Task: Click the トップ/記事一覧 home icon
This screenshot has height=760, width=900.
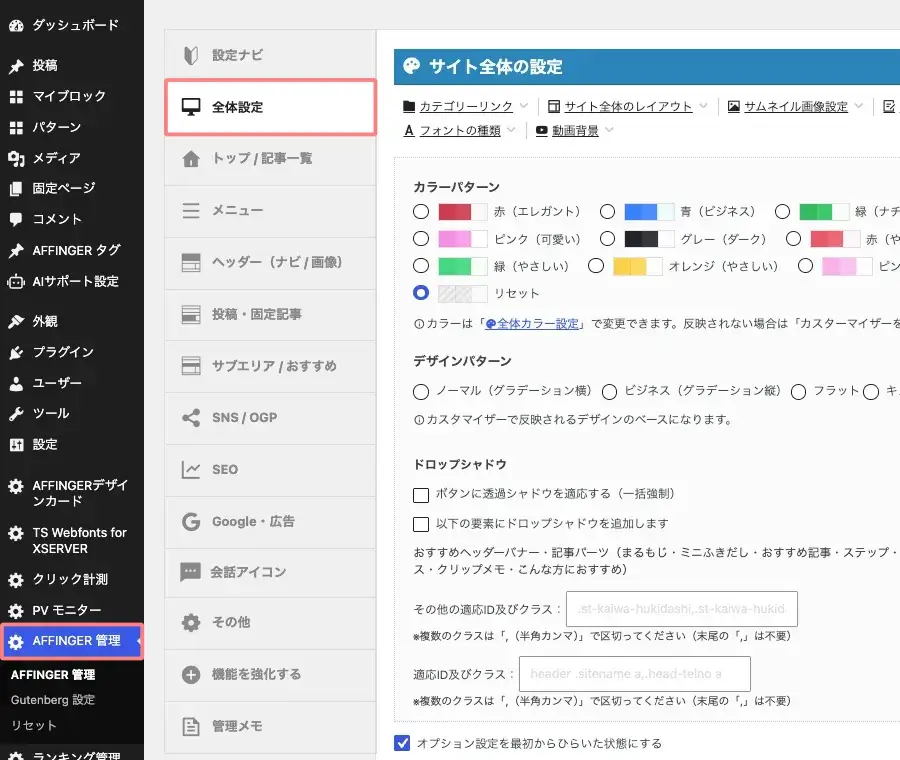Action: pos(191,158)
